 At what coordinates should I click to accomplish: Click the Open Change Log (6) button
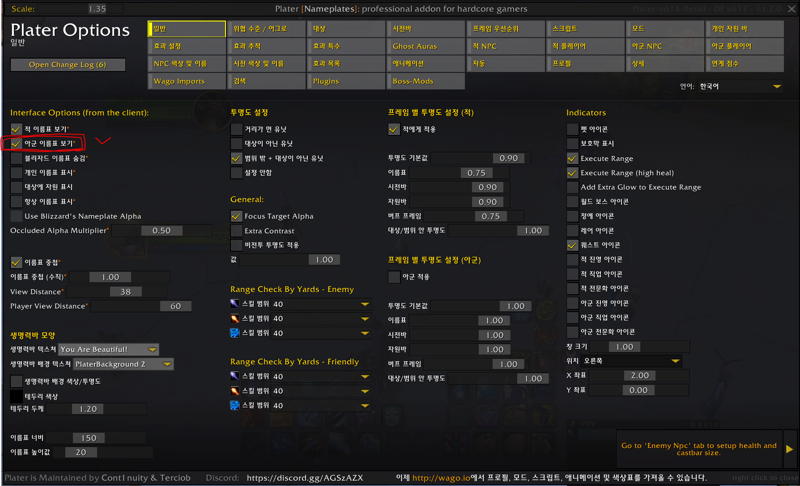[67, 65]
